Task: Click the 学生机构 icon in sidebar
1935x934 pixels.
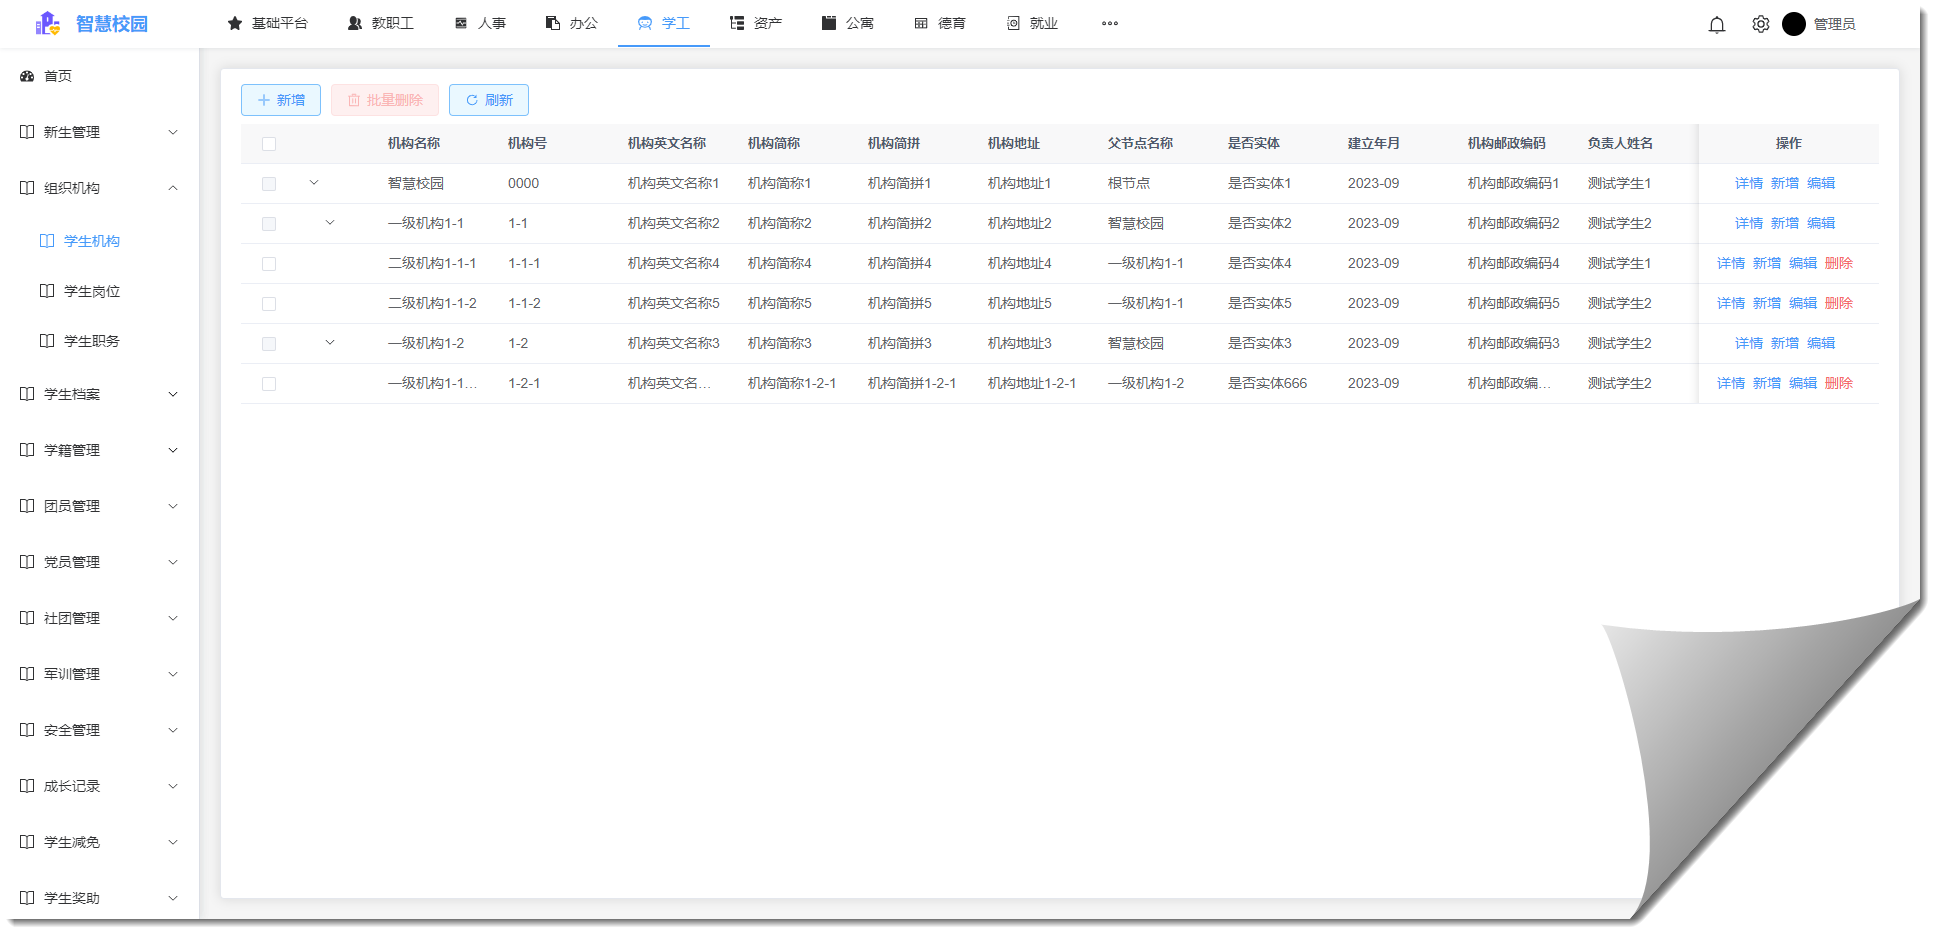Action: pyautogui.click(x=46, y=240)
